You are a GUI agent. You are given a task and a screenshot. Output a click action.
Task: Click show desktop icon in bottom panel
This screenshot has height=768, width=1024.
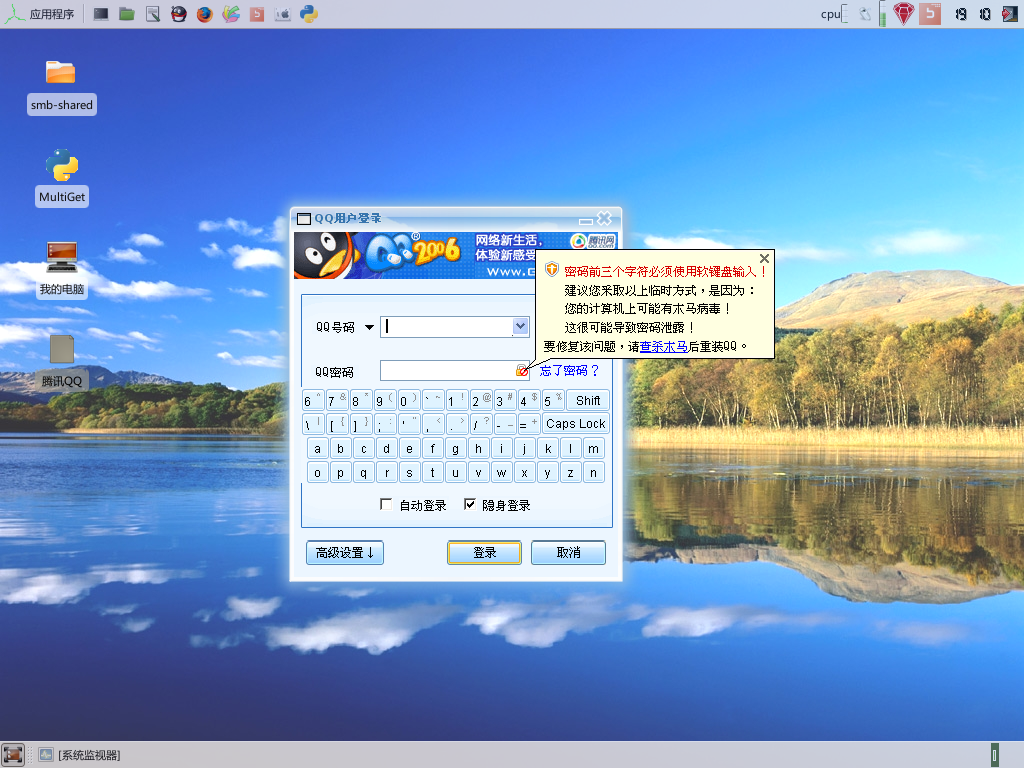pos(12,754)
